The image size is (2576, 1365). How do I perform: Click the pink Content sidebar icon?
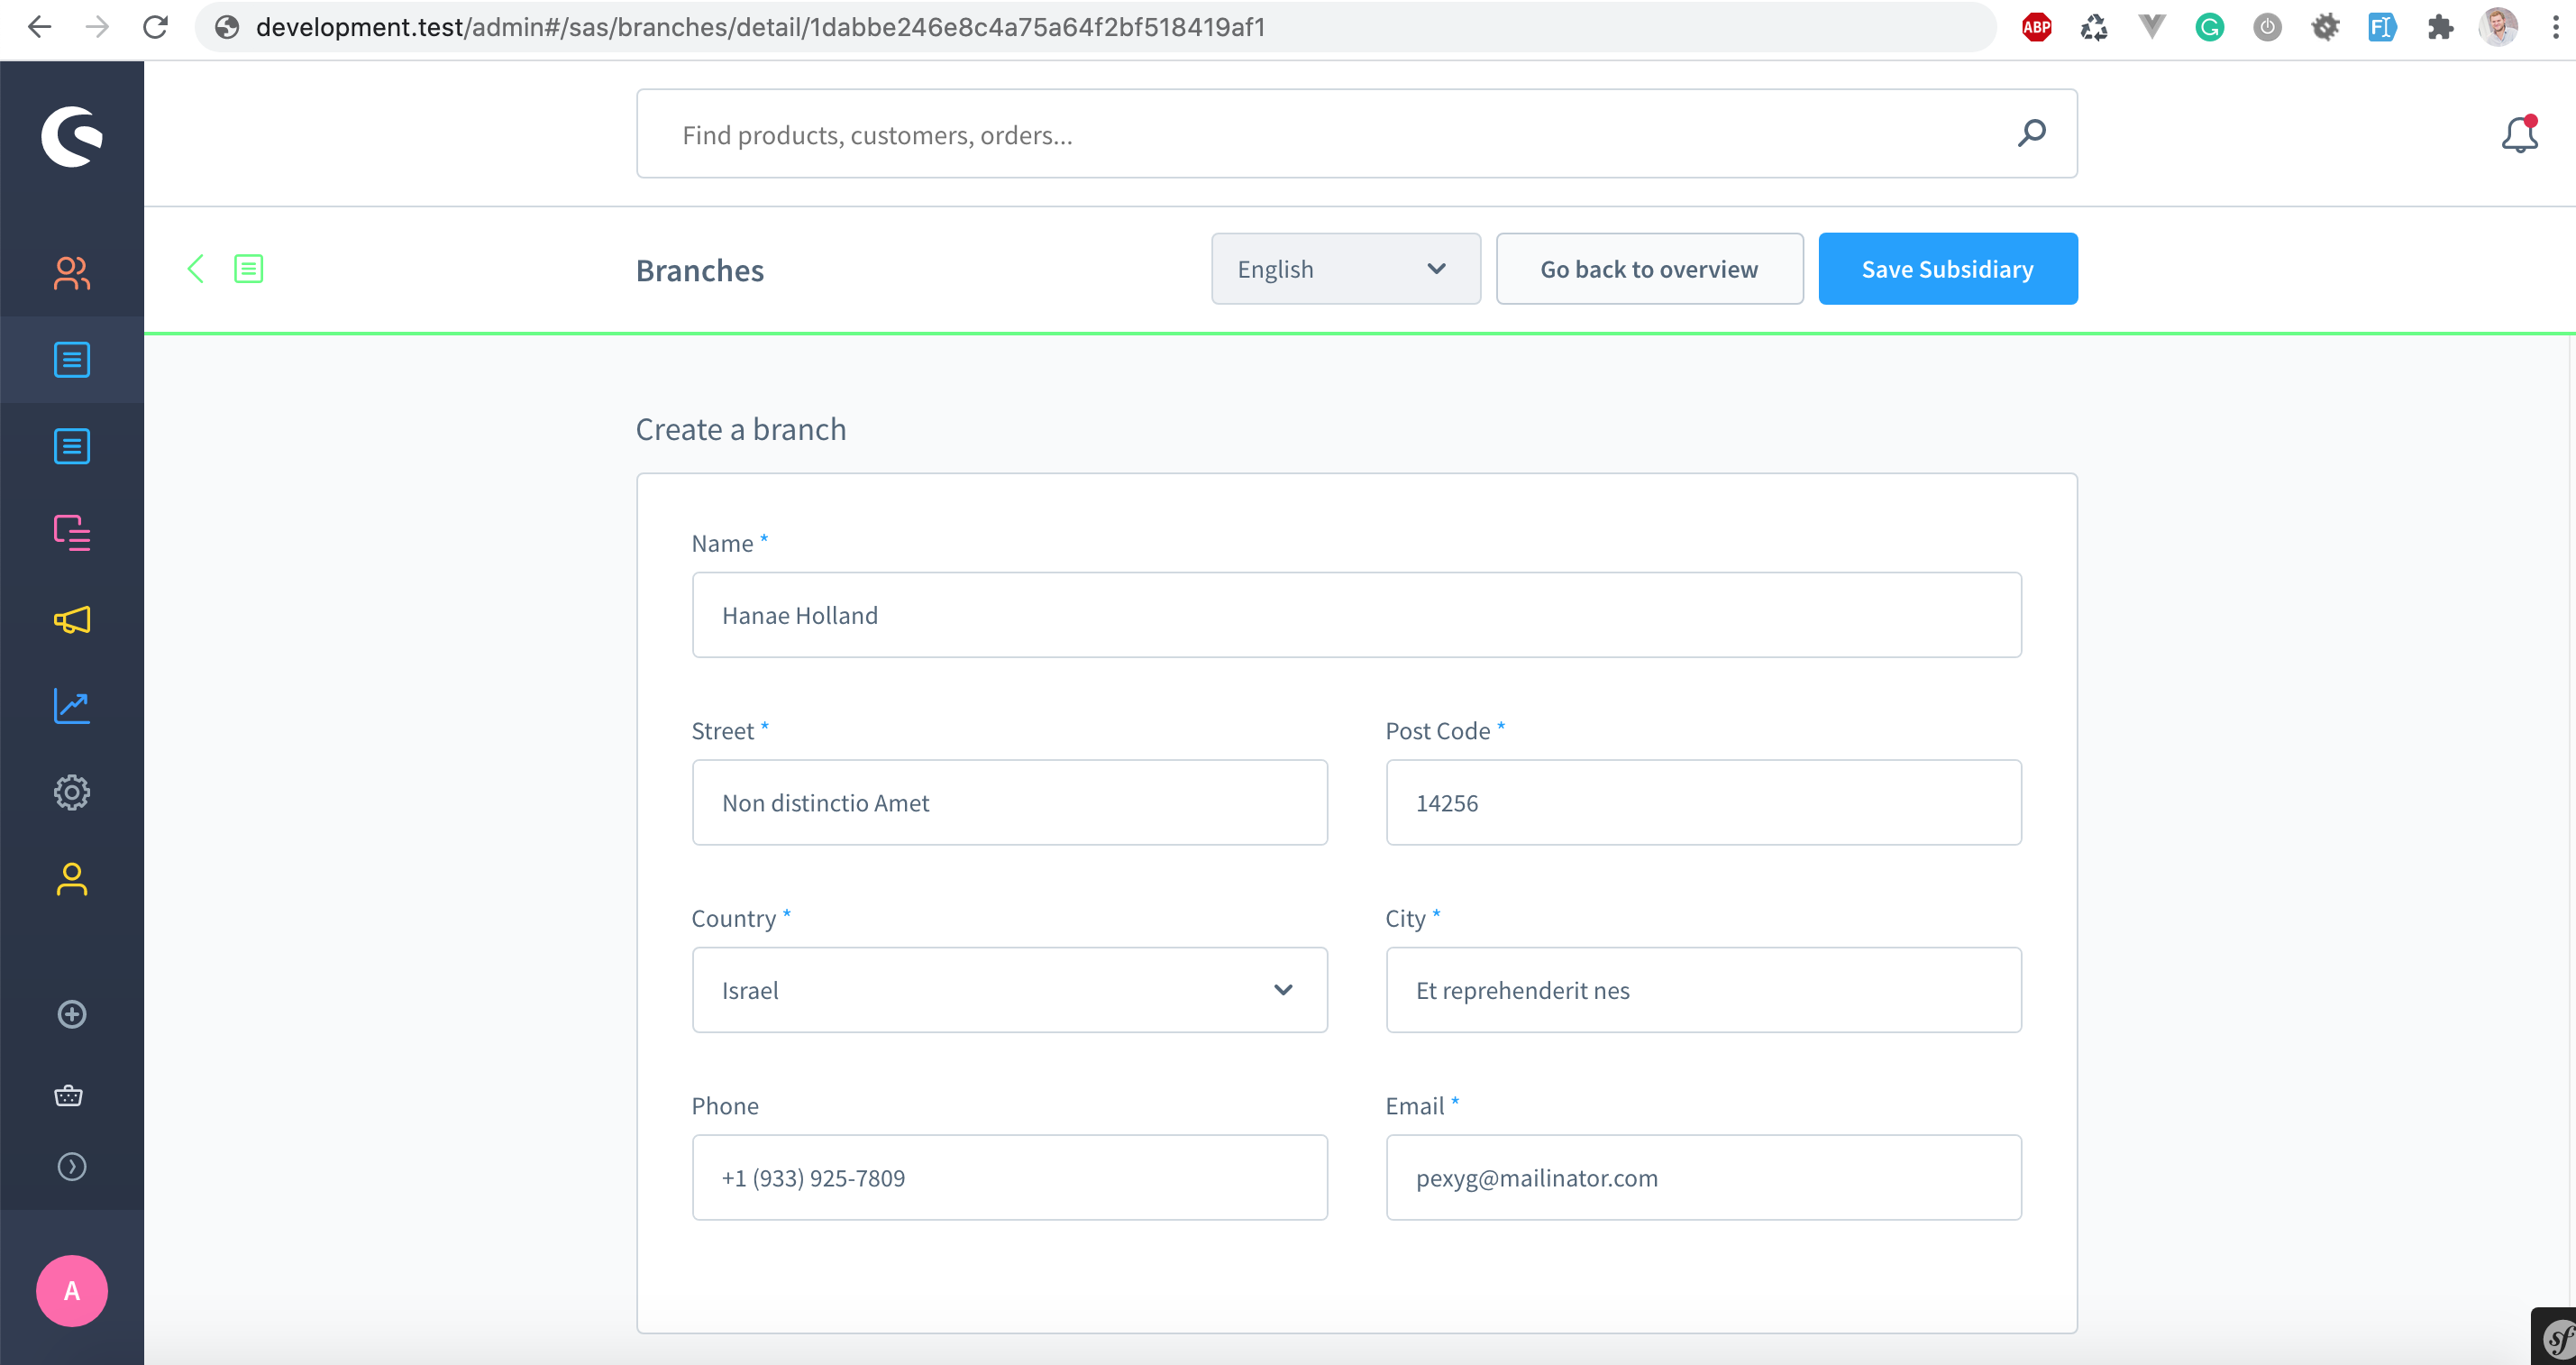point(71,533)
